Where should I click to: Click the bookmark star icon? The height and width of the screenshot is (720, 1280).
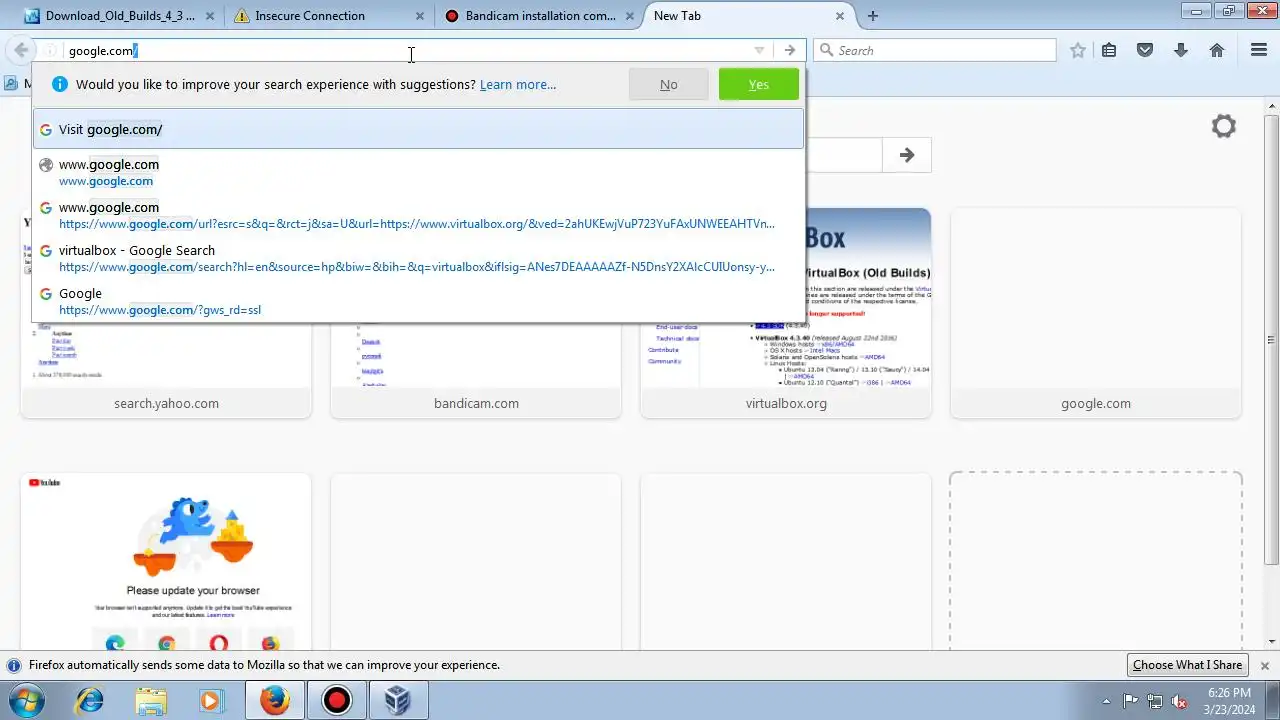(x=1077, y=50)
